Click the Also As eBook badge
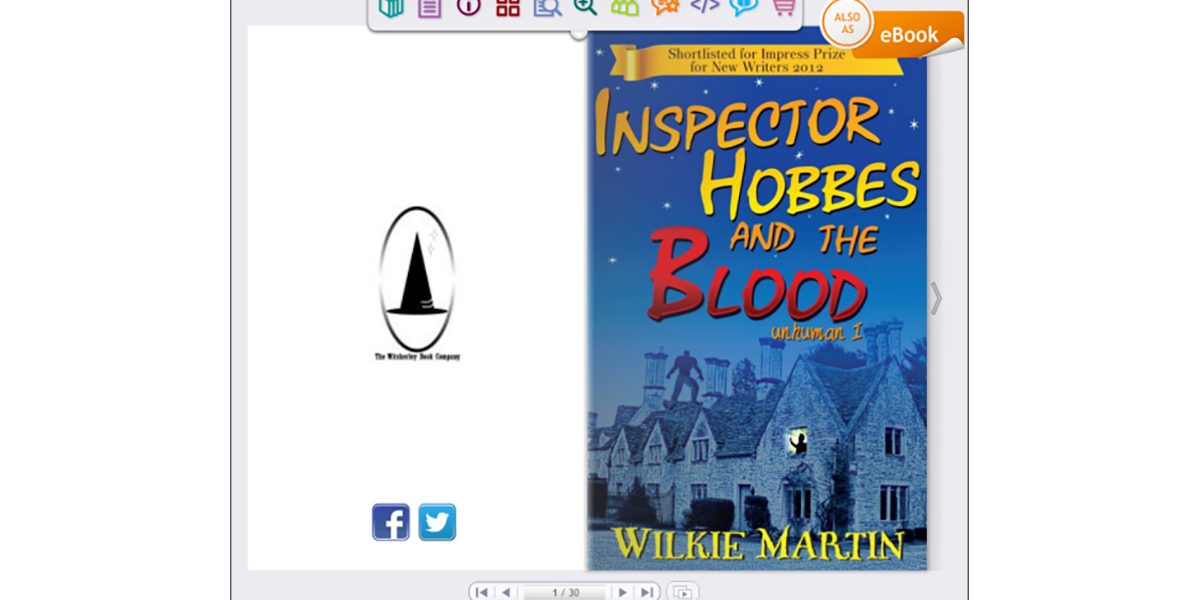This screenshot has width=1200, height=600. click(892, 30)
